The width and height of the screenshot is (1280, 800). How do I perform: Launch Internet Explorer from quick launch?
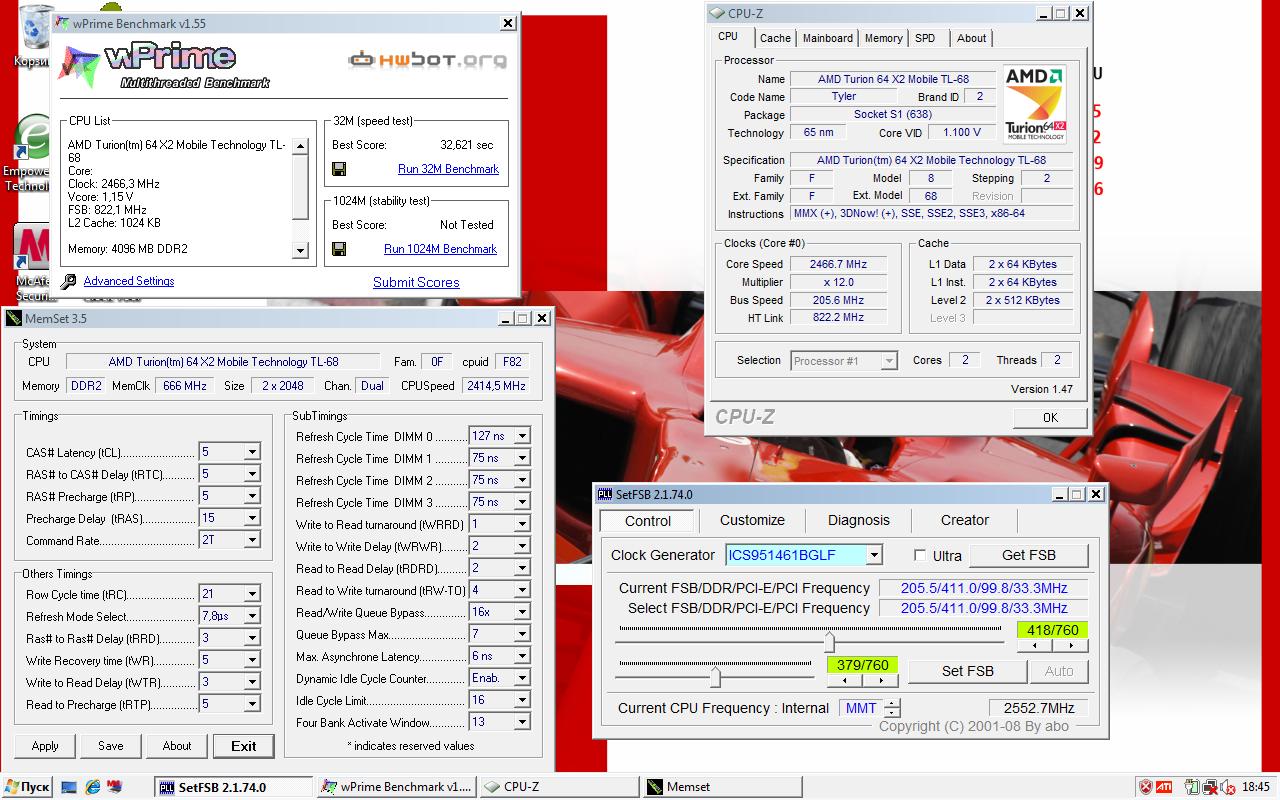pyautogui.click(x=92, y=787)
